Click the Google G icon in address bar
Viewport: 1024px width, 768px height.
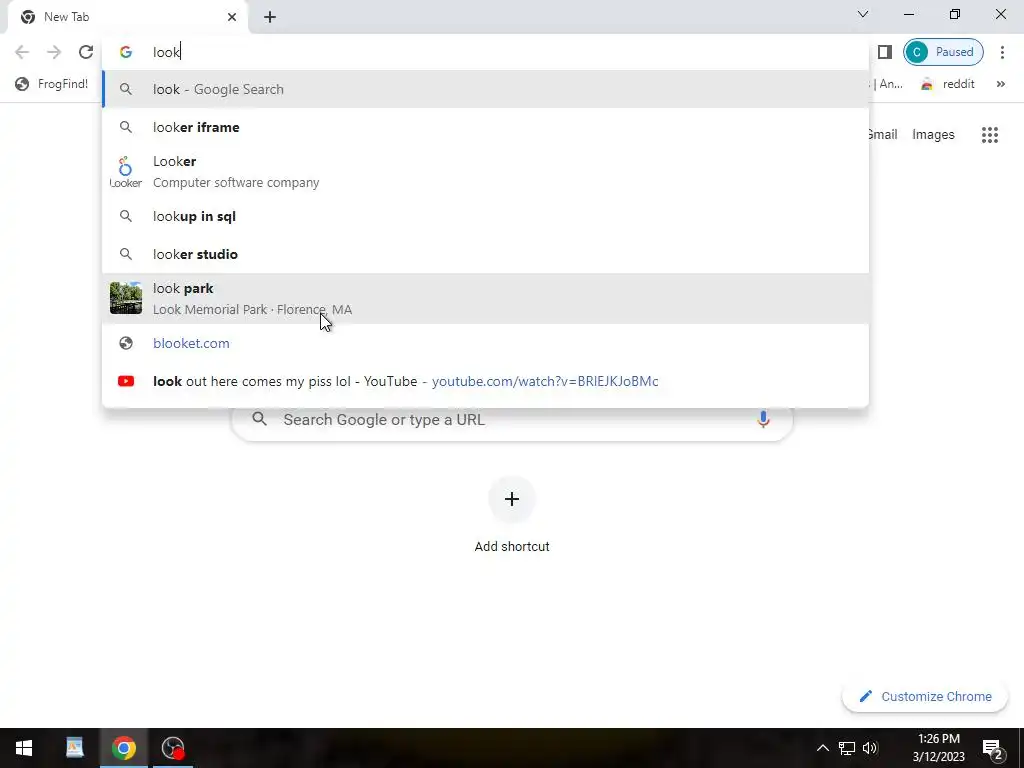pos(126,52)
